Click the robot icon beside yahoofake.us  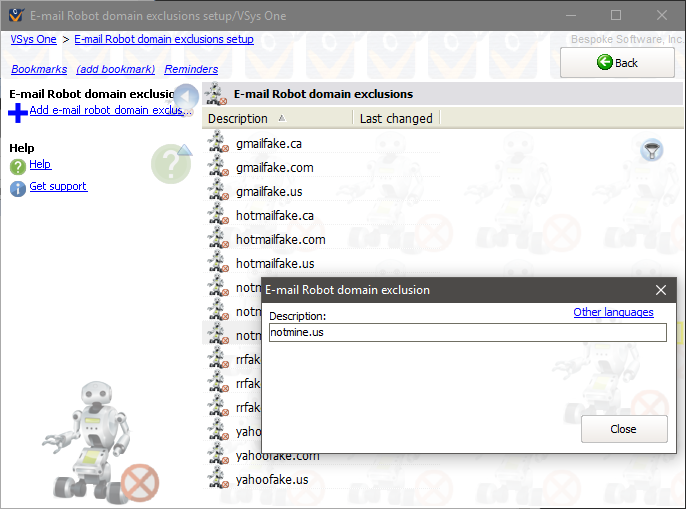pos(218,479)
